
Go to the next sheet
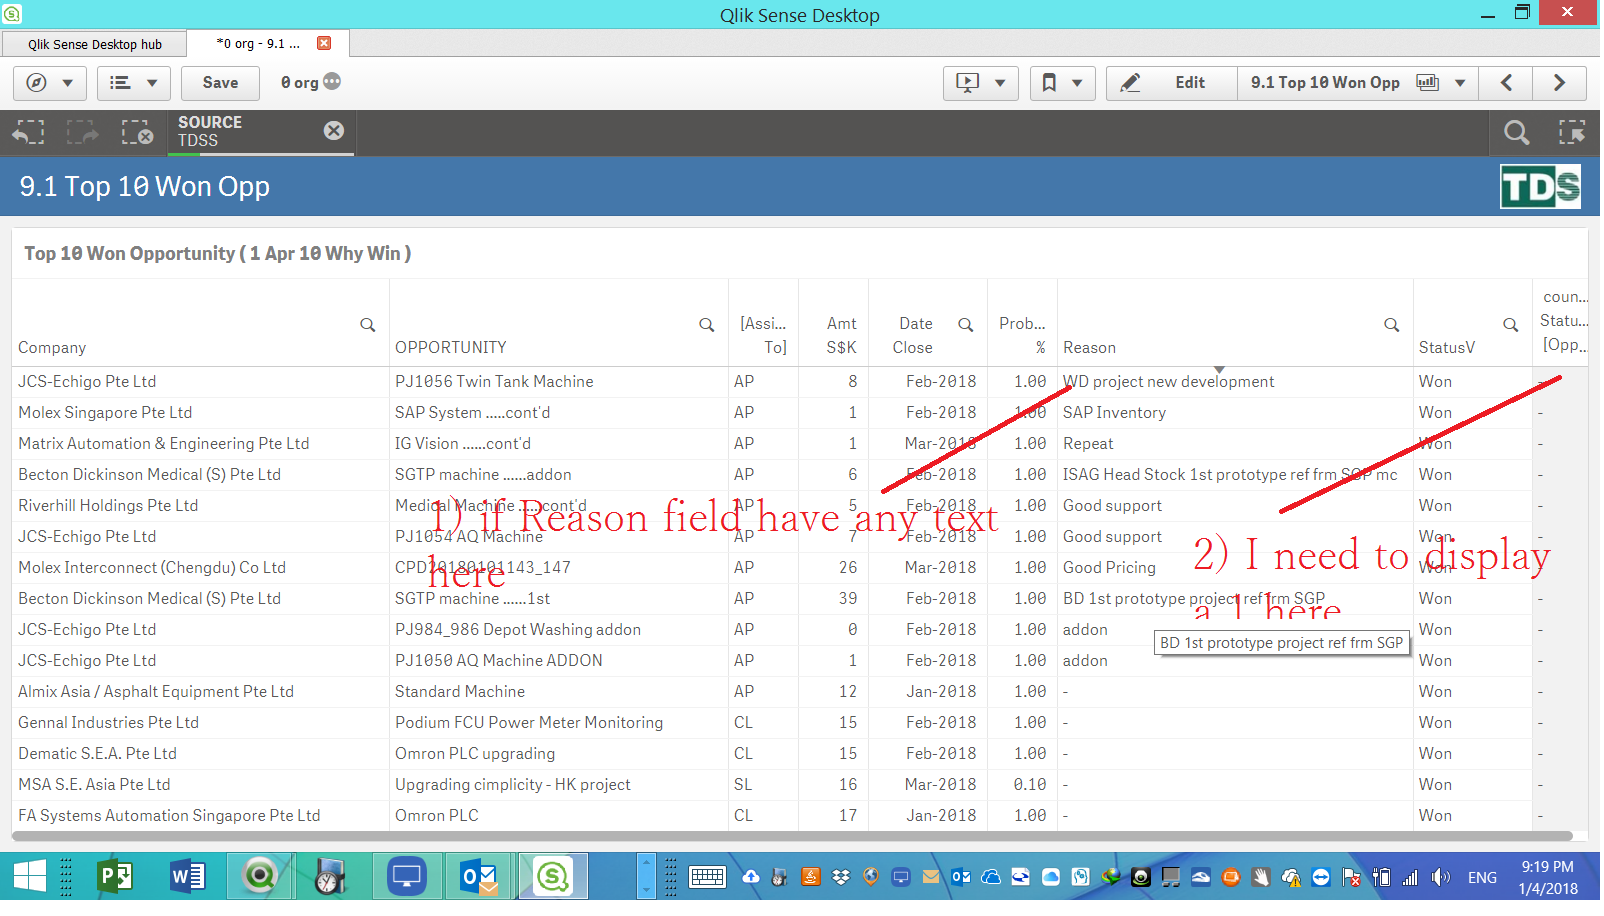(1559, 83)
